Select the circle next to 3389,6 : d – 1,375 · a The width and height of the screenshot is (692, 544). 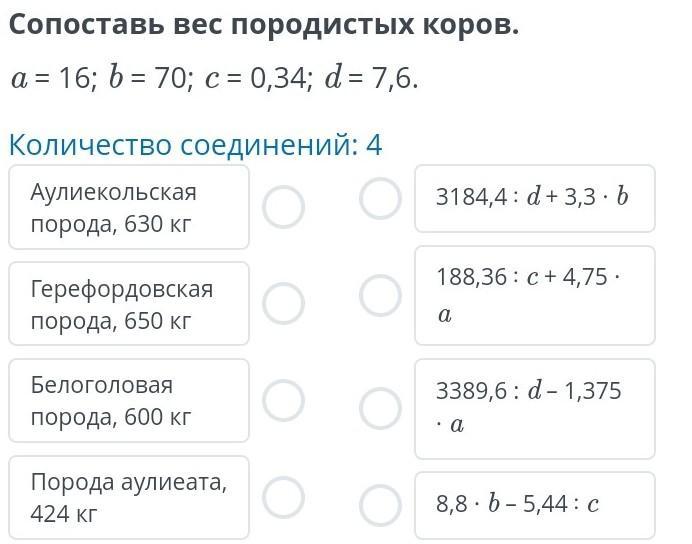click(x=380, y=407)
